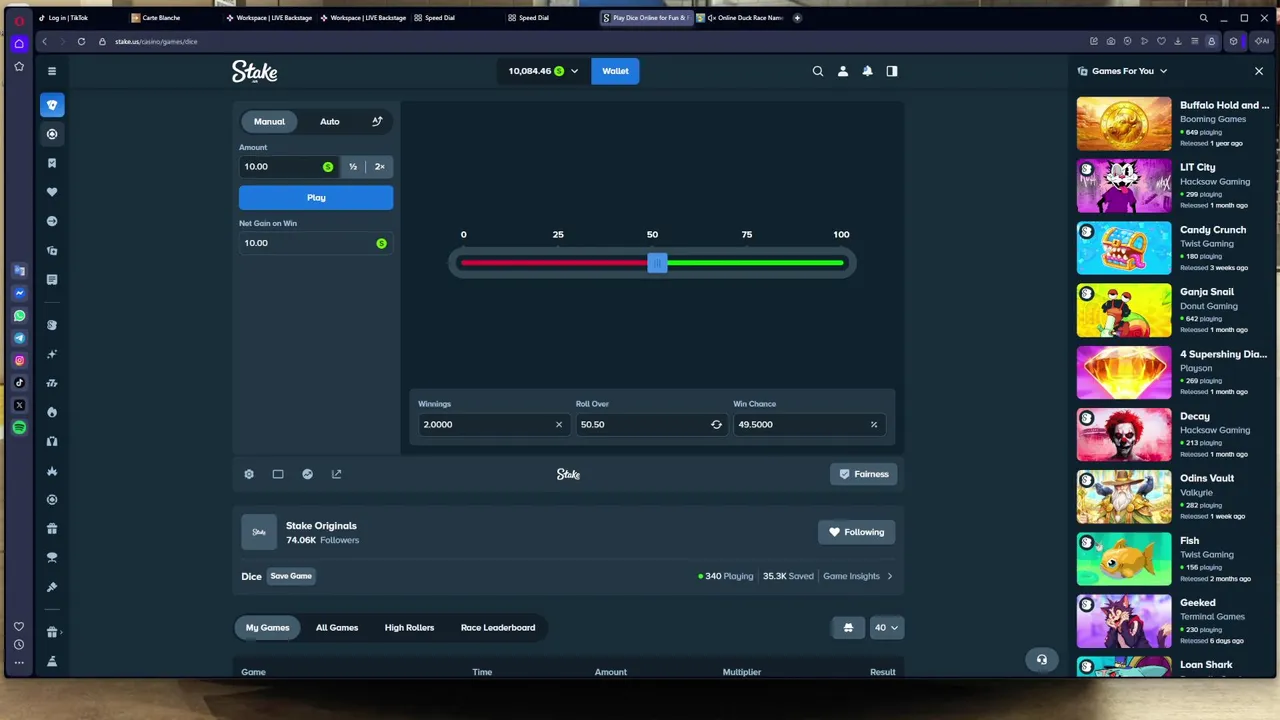
Task: Open X in the Opera sidebar
Action: [19, 405]
